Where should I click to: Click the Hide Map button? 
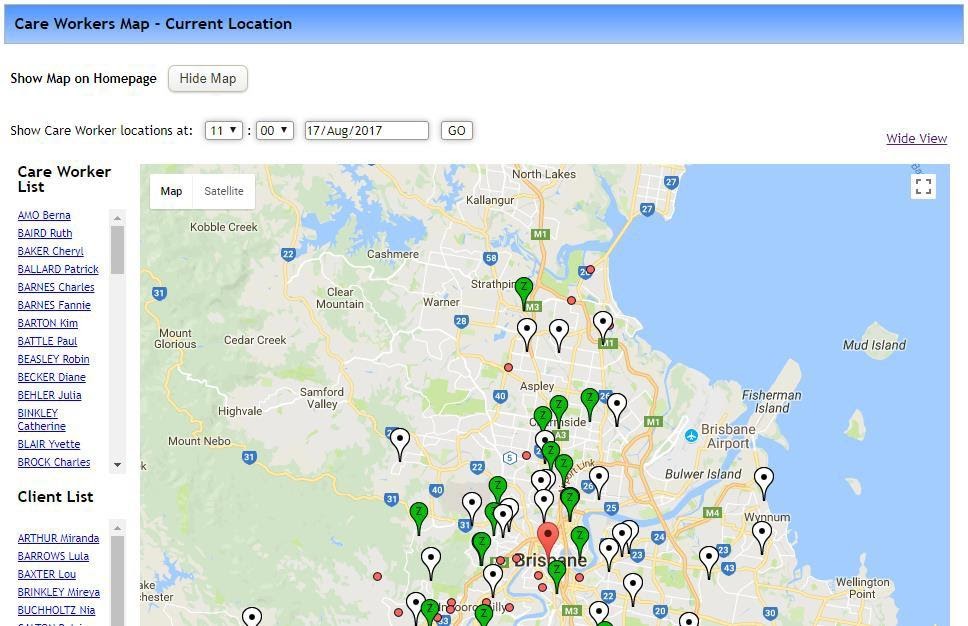pos(207,78)
